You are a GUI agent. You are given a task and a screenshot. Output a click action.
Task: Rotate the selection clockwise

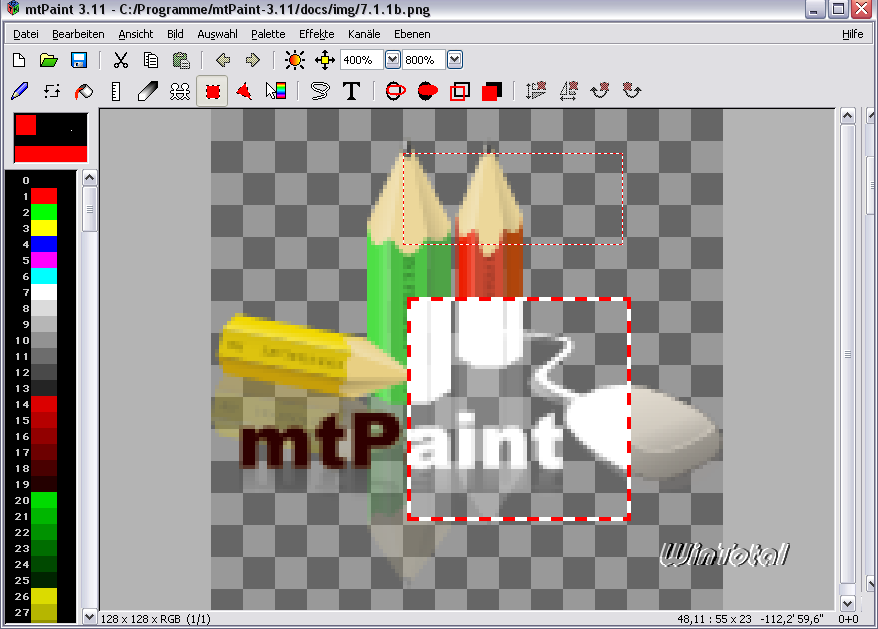pos(600,91)
